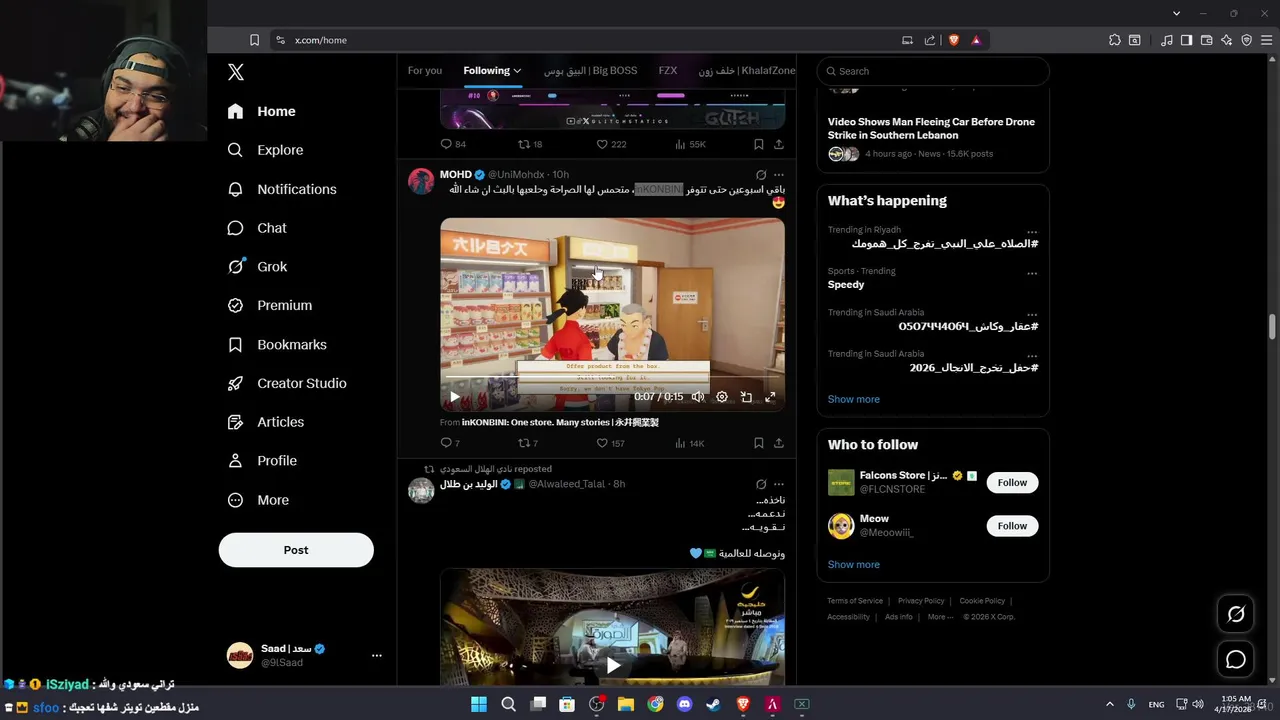Open the Big BOSS list tab

coord(590,71)
